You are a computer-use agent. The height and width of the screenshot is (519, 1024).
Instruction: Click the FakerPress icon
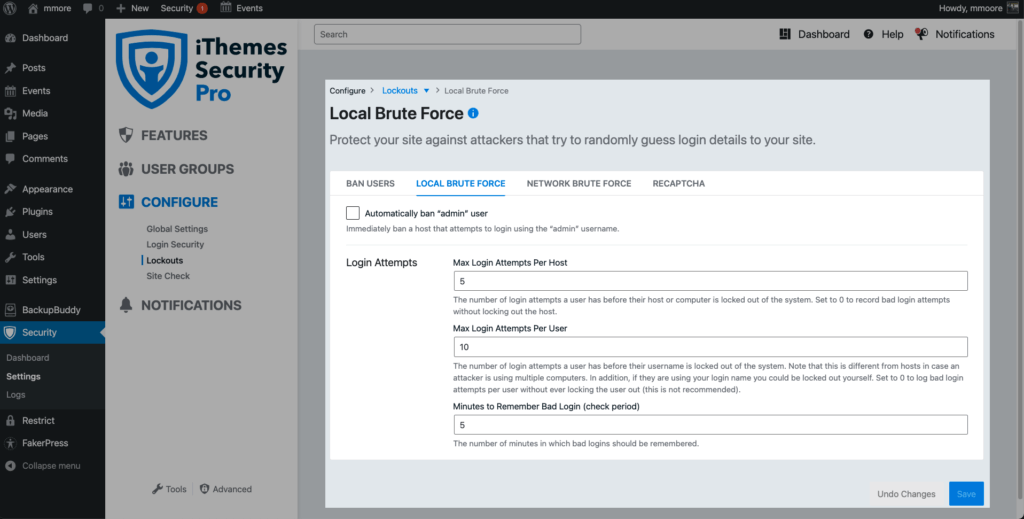point(10,443)
